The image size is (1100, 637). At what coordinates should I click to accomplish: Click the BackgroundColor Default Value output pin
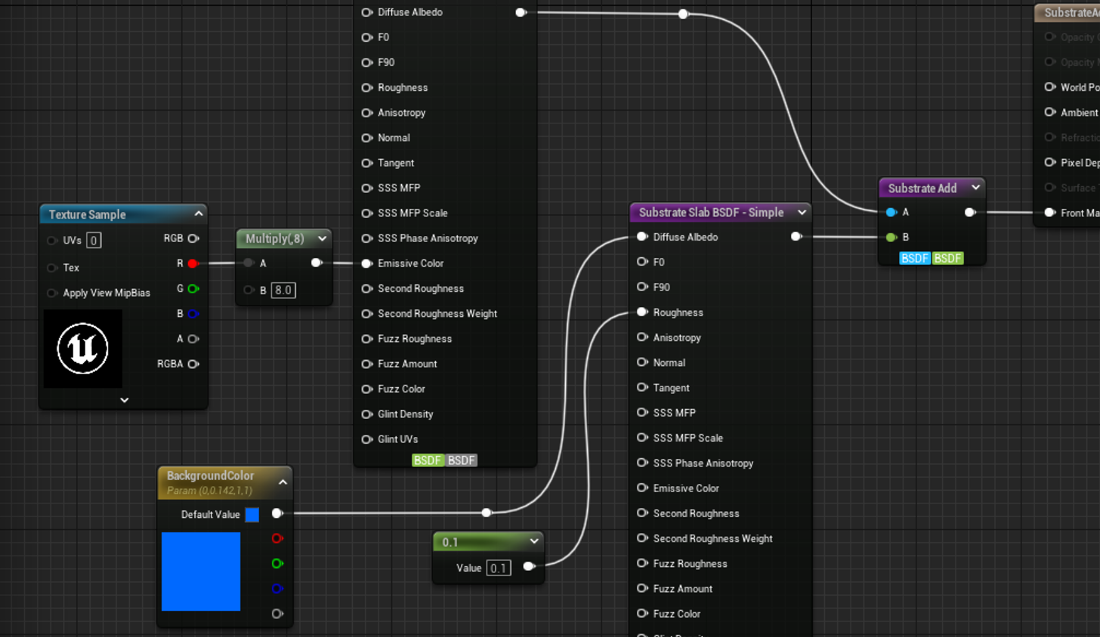coord(277,514)
